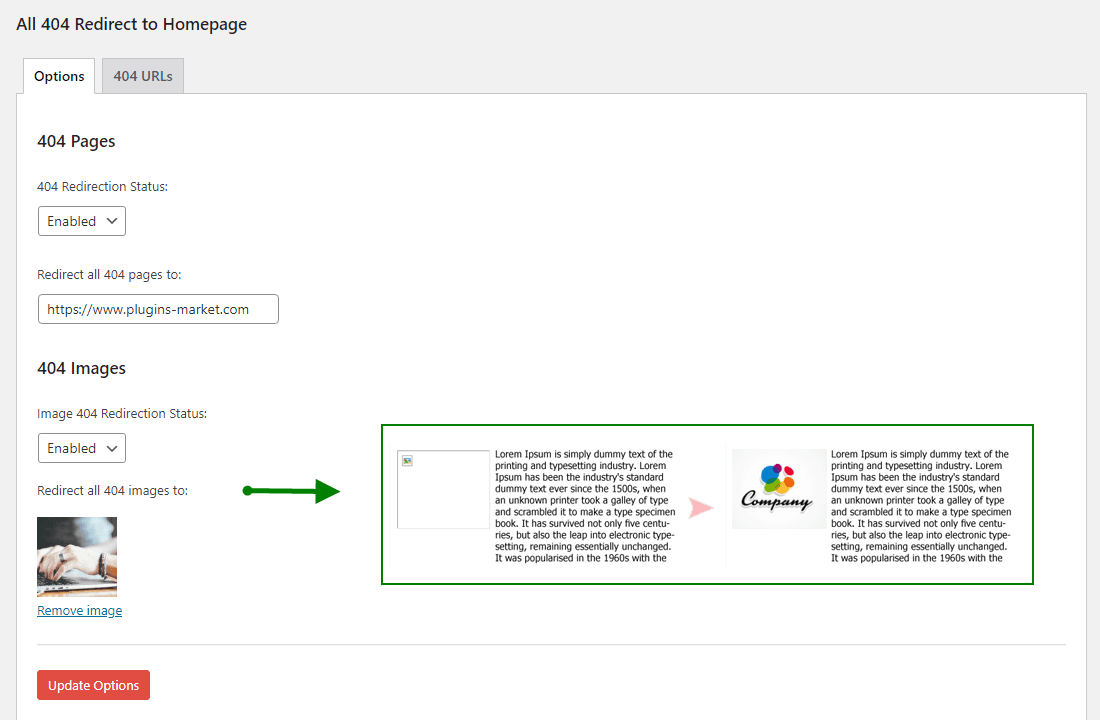
Task: Click the 404 Images section heading
Action: [80, 368]
